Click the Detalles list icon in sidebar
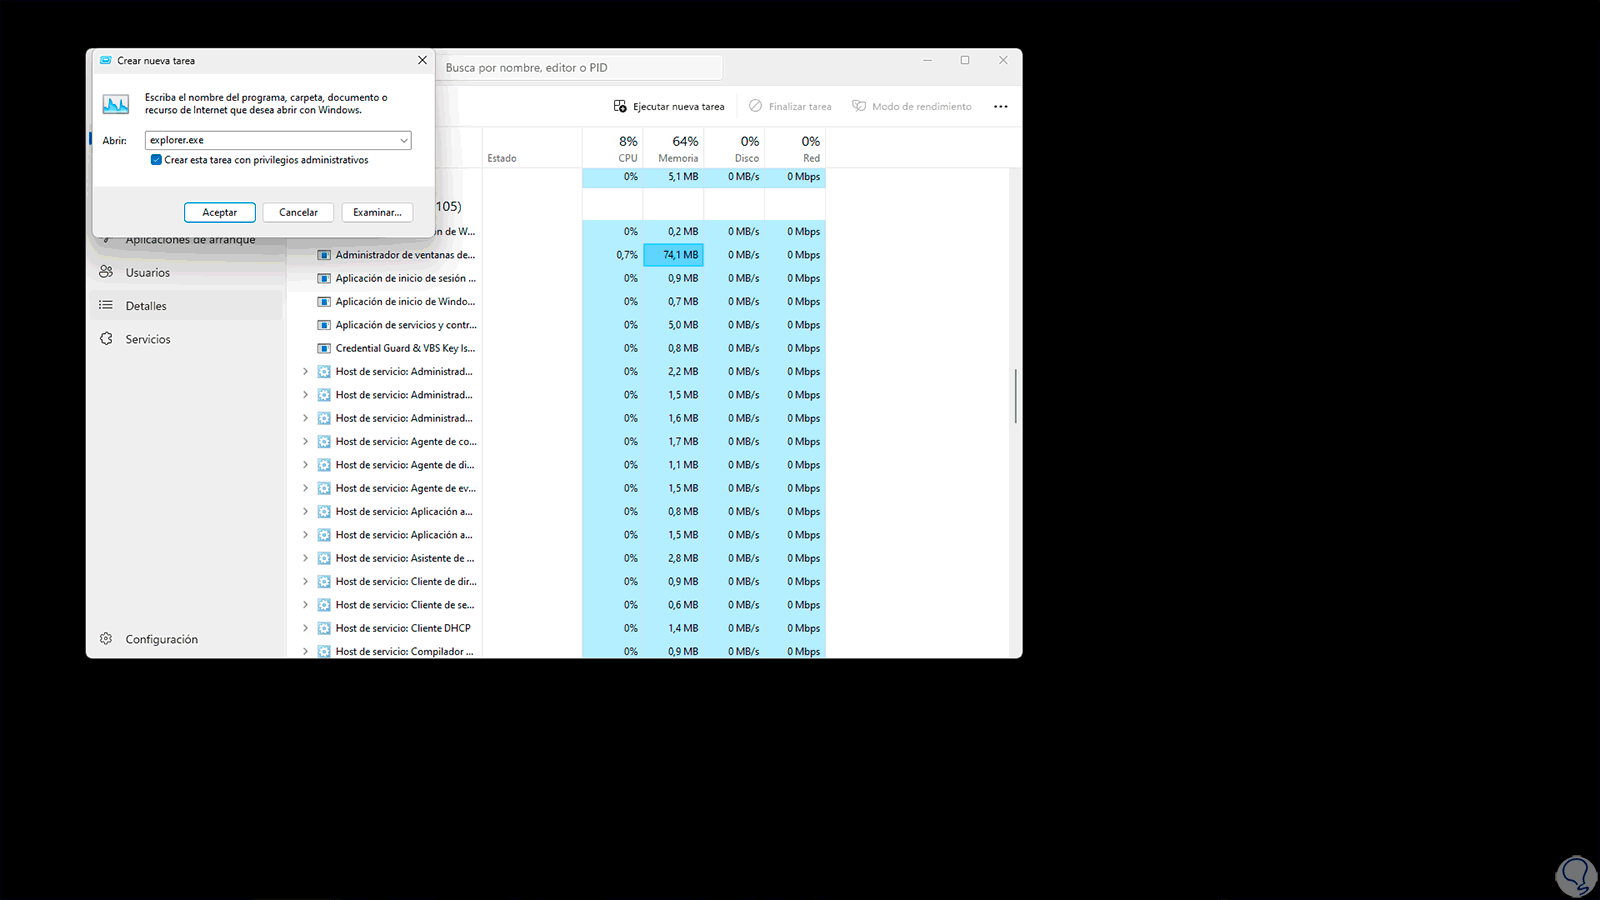The image size is (1600, 900). (x=106, y=305)
